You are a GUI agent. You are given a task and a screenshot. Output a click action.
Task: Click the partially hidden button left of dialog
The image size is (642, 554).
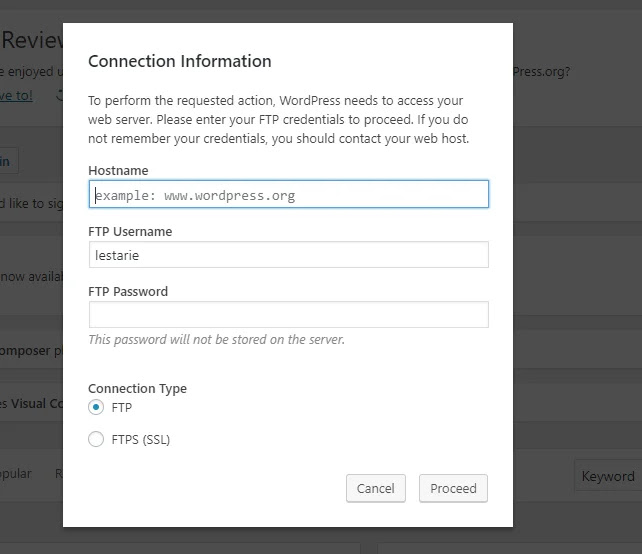(x=8, y=160)
